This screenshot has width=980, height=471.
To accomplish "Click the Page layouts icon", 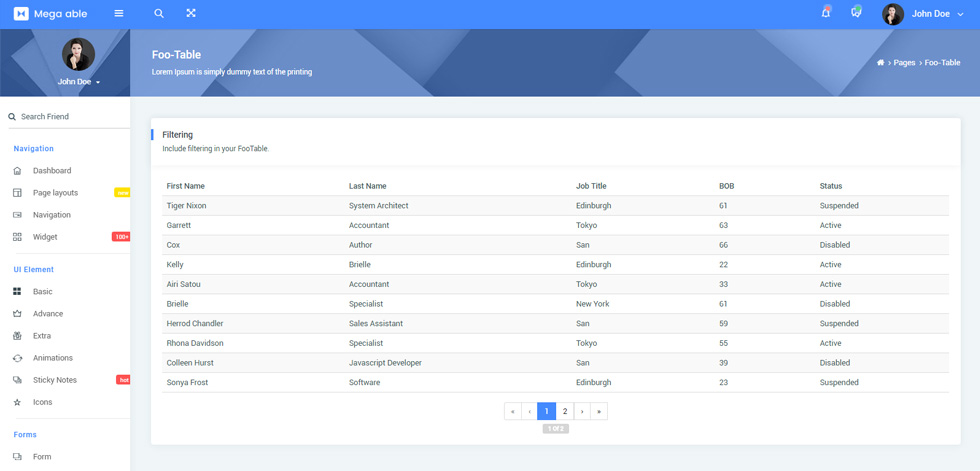I will point(18,193).
